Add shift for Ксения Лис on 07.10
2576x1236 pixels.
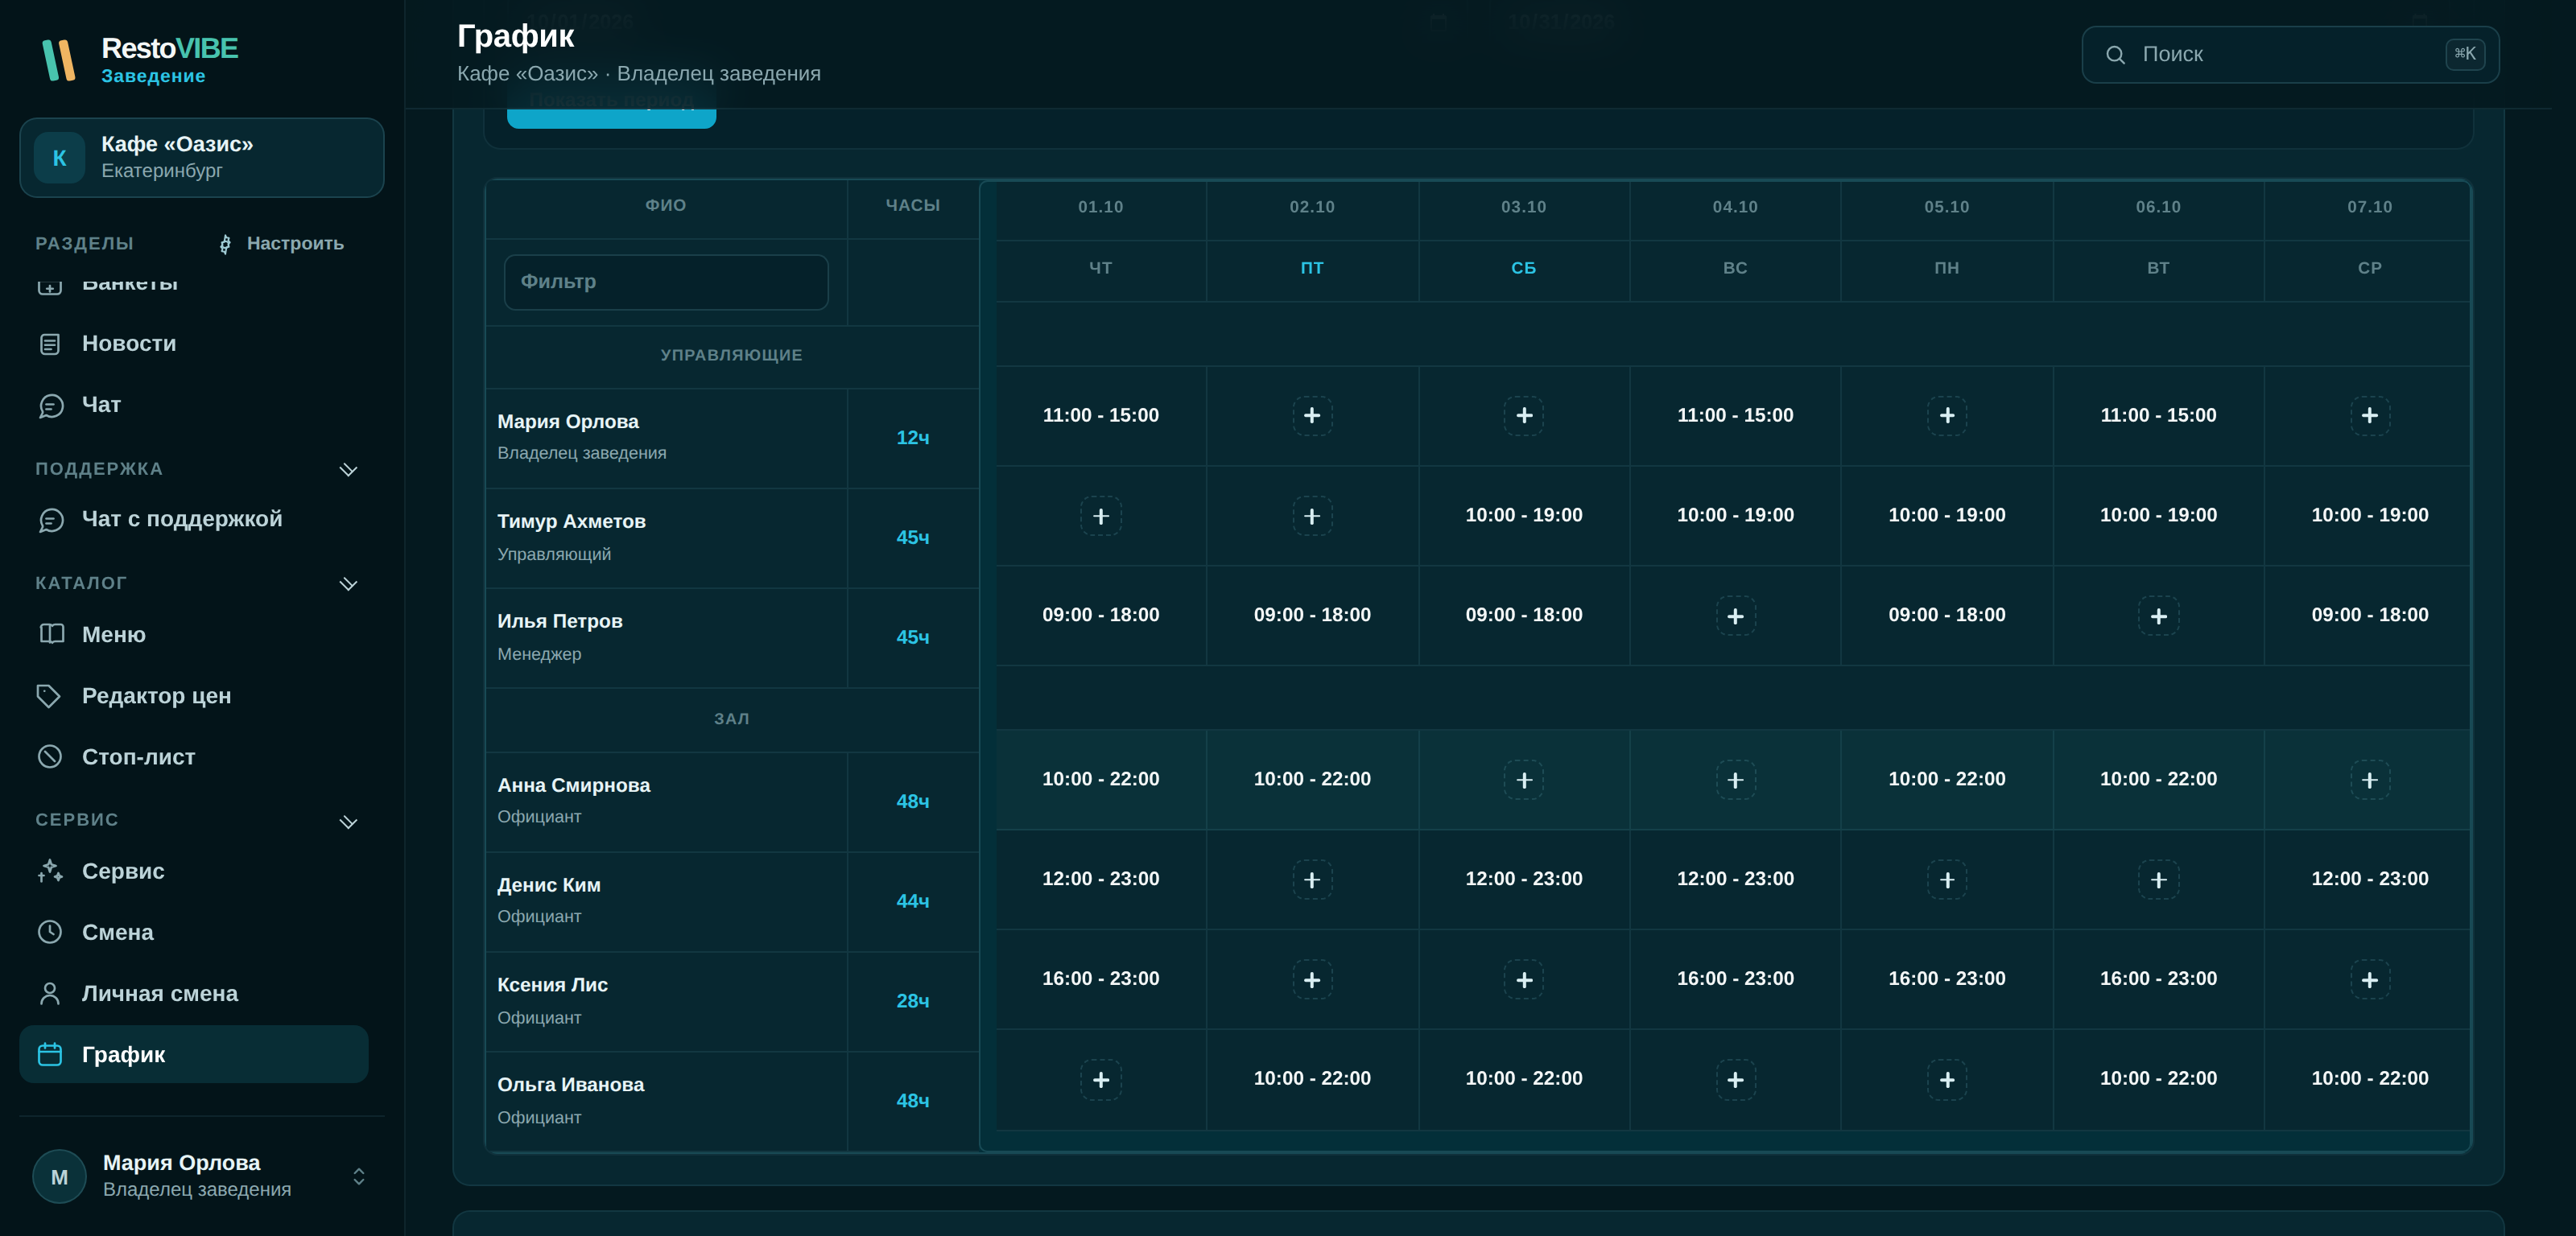point(2370,980)
